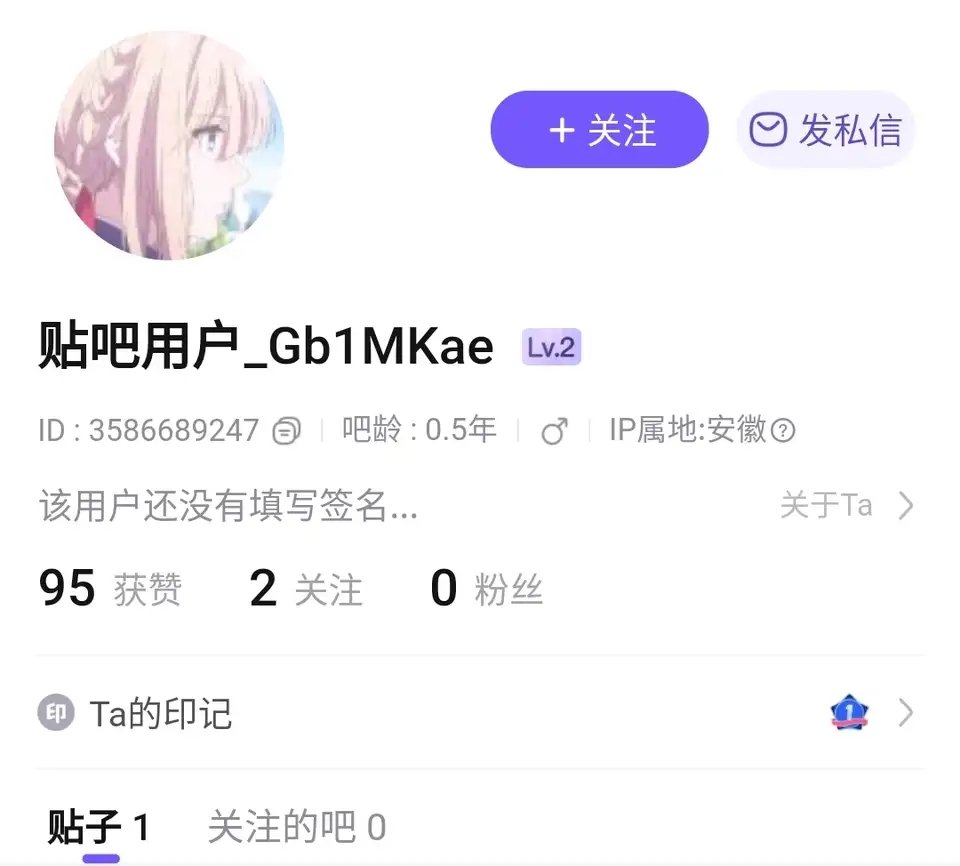
Task: Tap the envelope icon in 发私信
Action: pos(768,129)
